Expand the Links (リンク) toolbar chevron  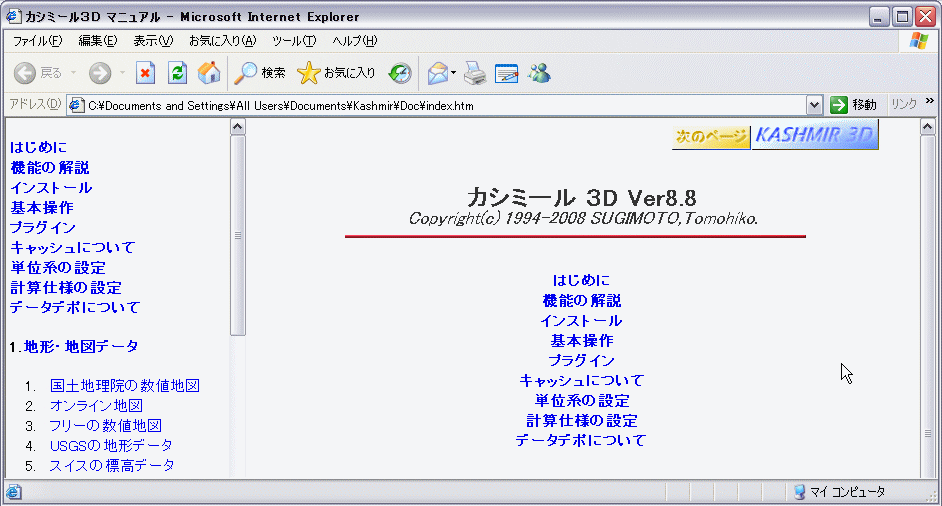pos(930,101)
